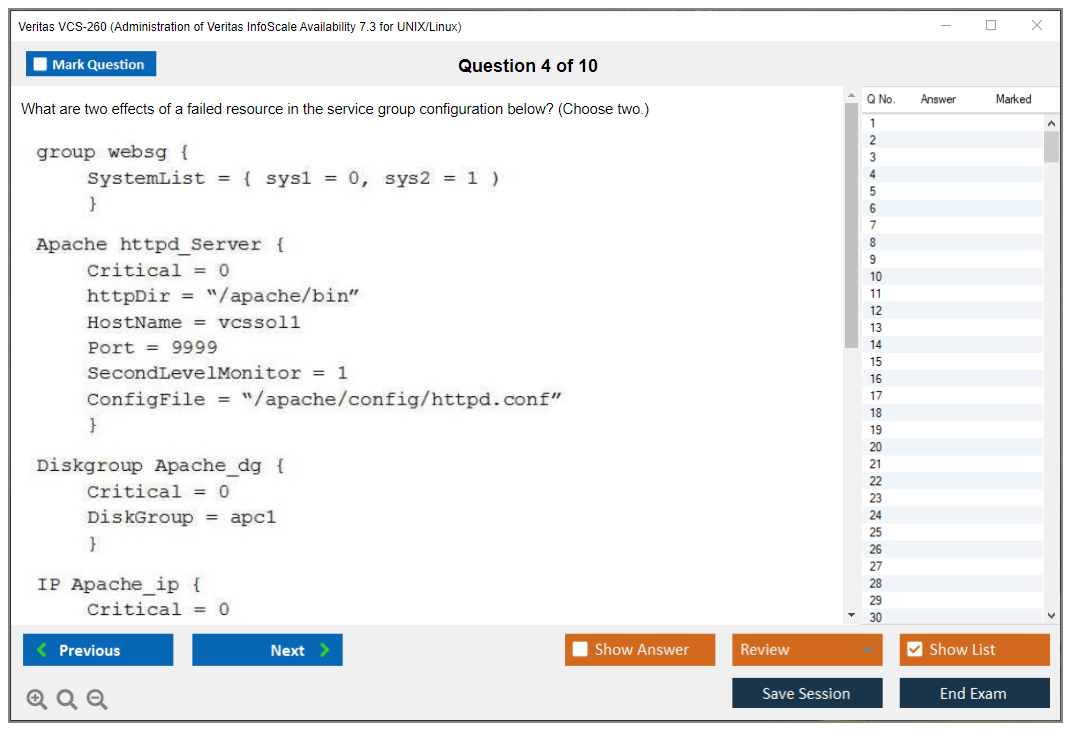The height and width of the screenshot is (735, 1075).
Task: Toggle the Mark Question checkbox
Action: tap(41, 64)
